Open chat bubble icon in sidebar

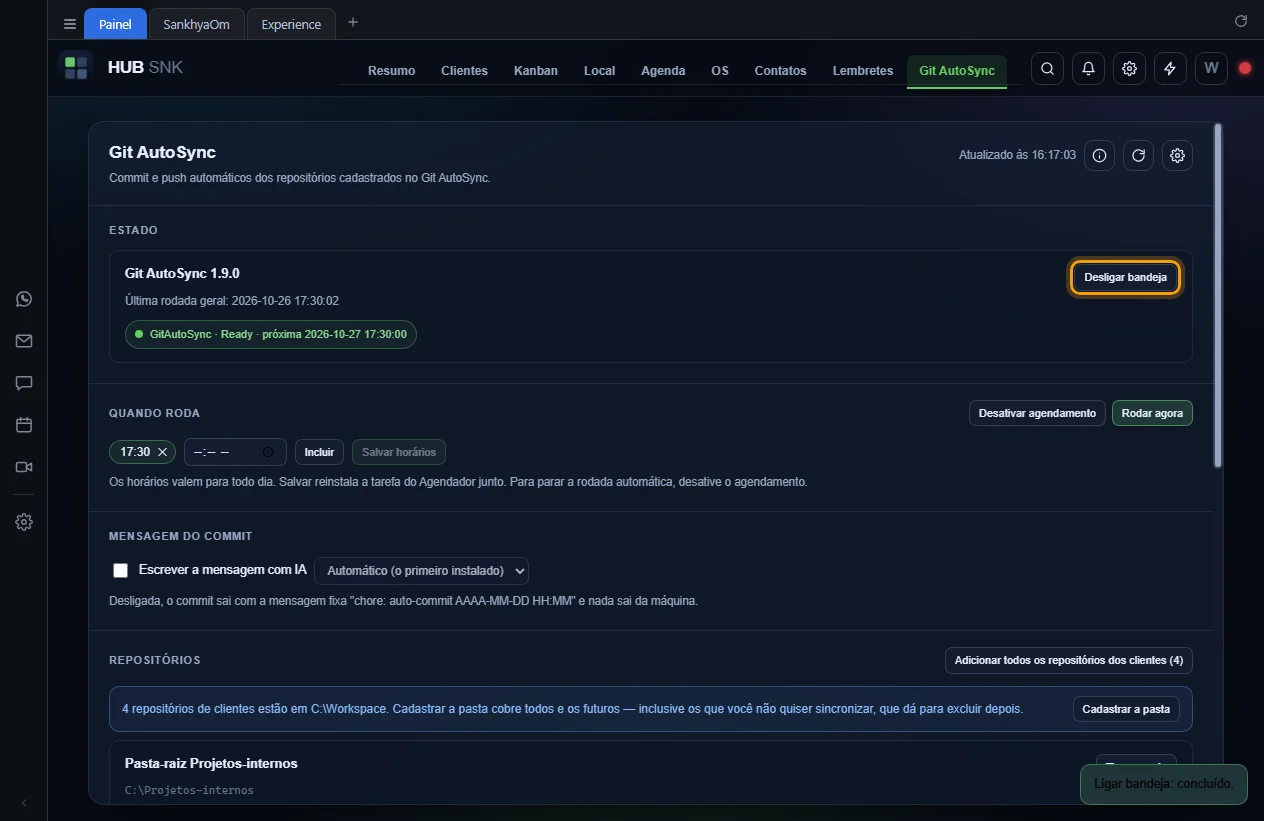point(24,383)
